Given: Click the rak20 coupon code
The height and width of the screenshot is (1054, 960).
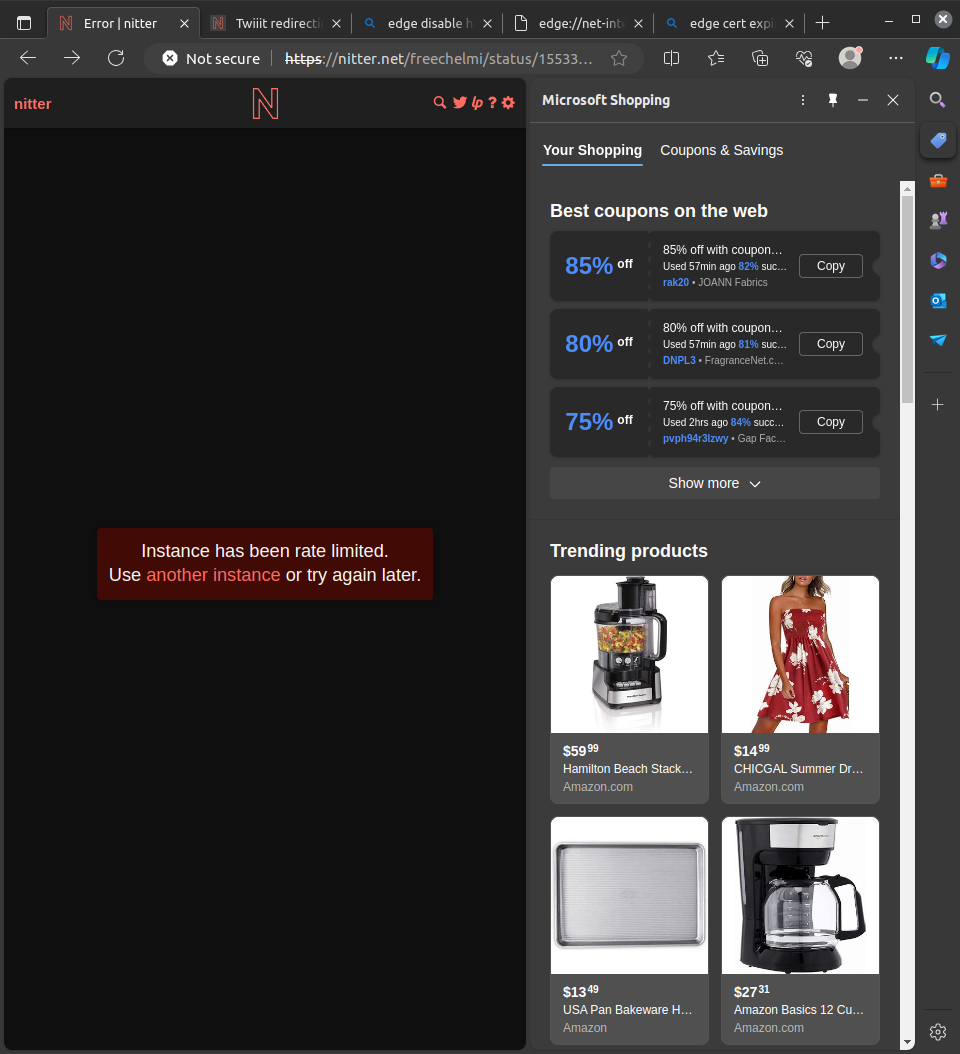Looking at the screenshot, I should point(676,282).
